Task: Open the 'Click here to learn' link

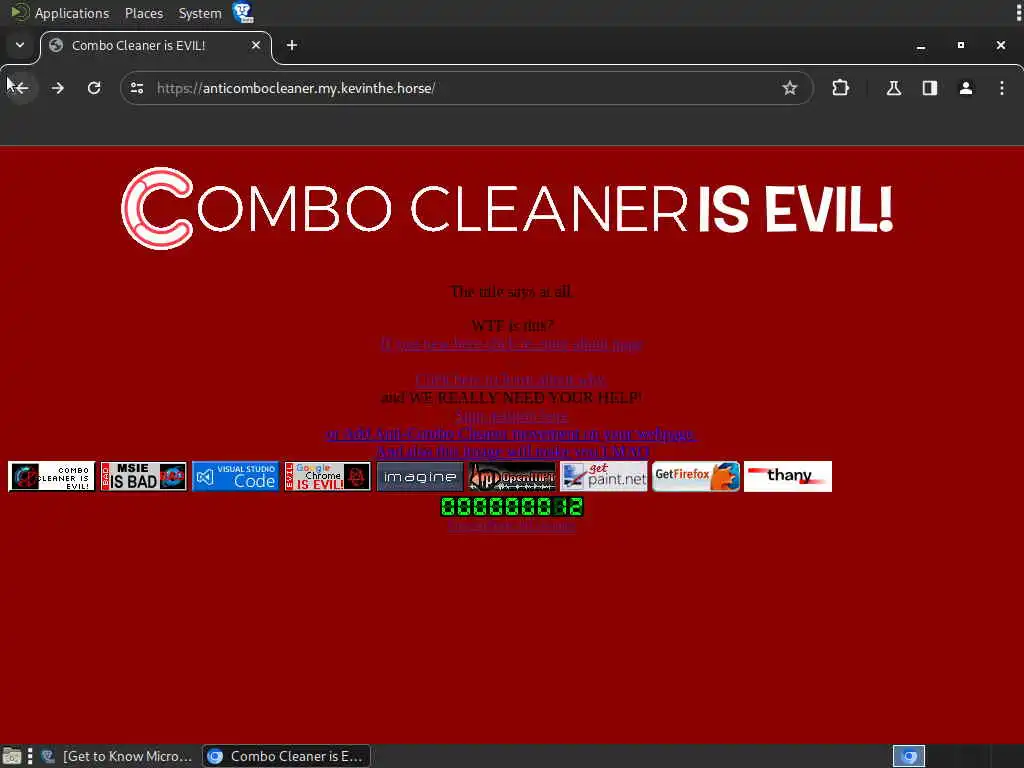Action: coord(511,379)
